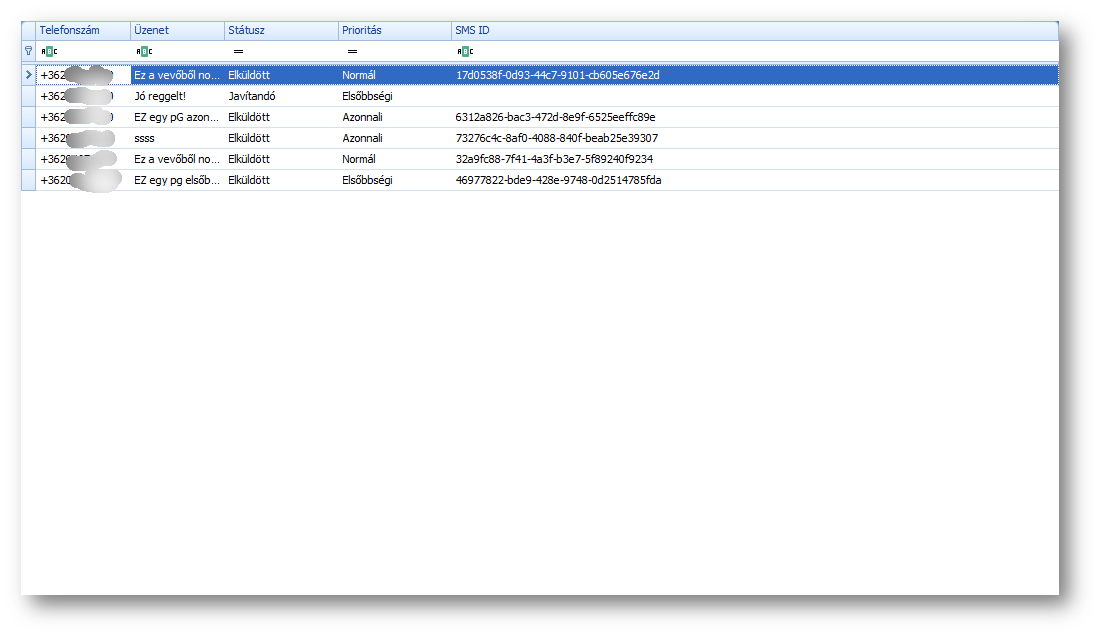
Task: Click the Státusz equals filter icon
Action: [x=238, y=51]
